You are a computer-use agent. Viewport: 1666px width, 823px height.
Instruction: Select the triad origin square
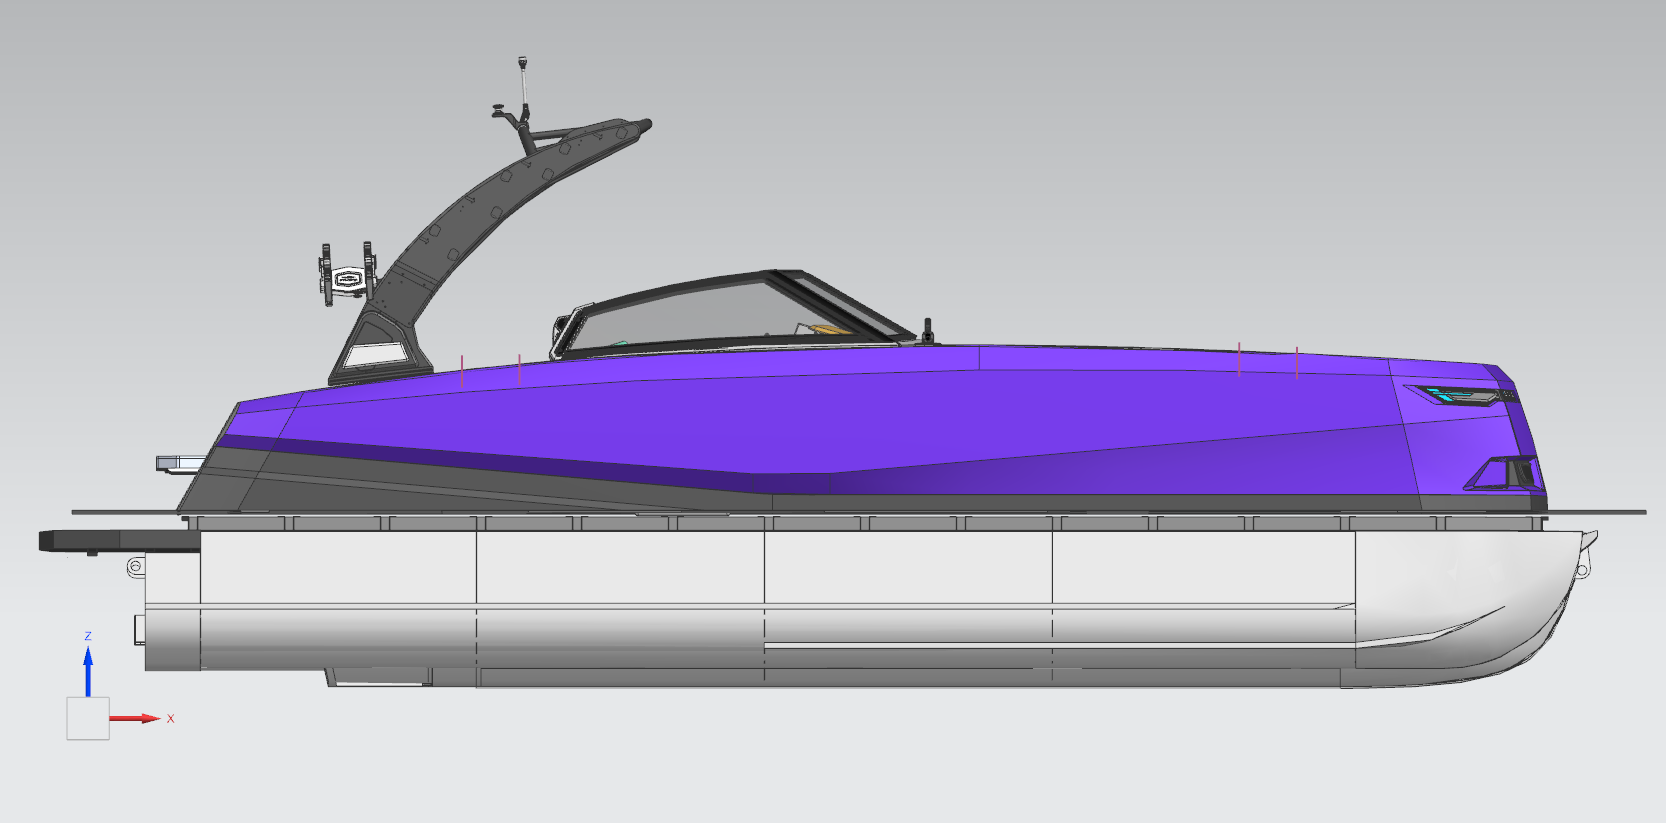[x=88, y=718]
